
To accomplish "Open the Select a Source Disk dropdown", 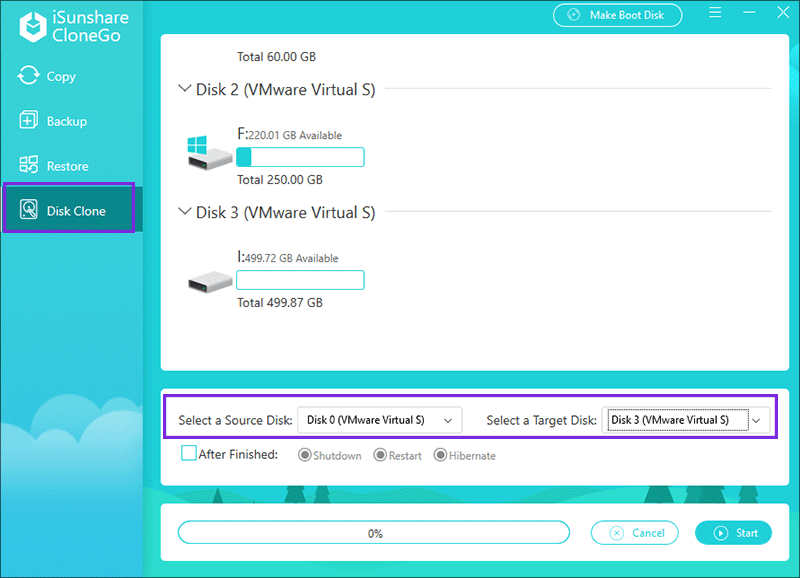I will (x=379, y=420).
